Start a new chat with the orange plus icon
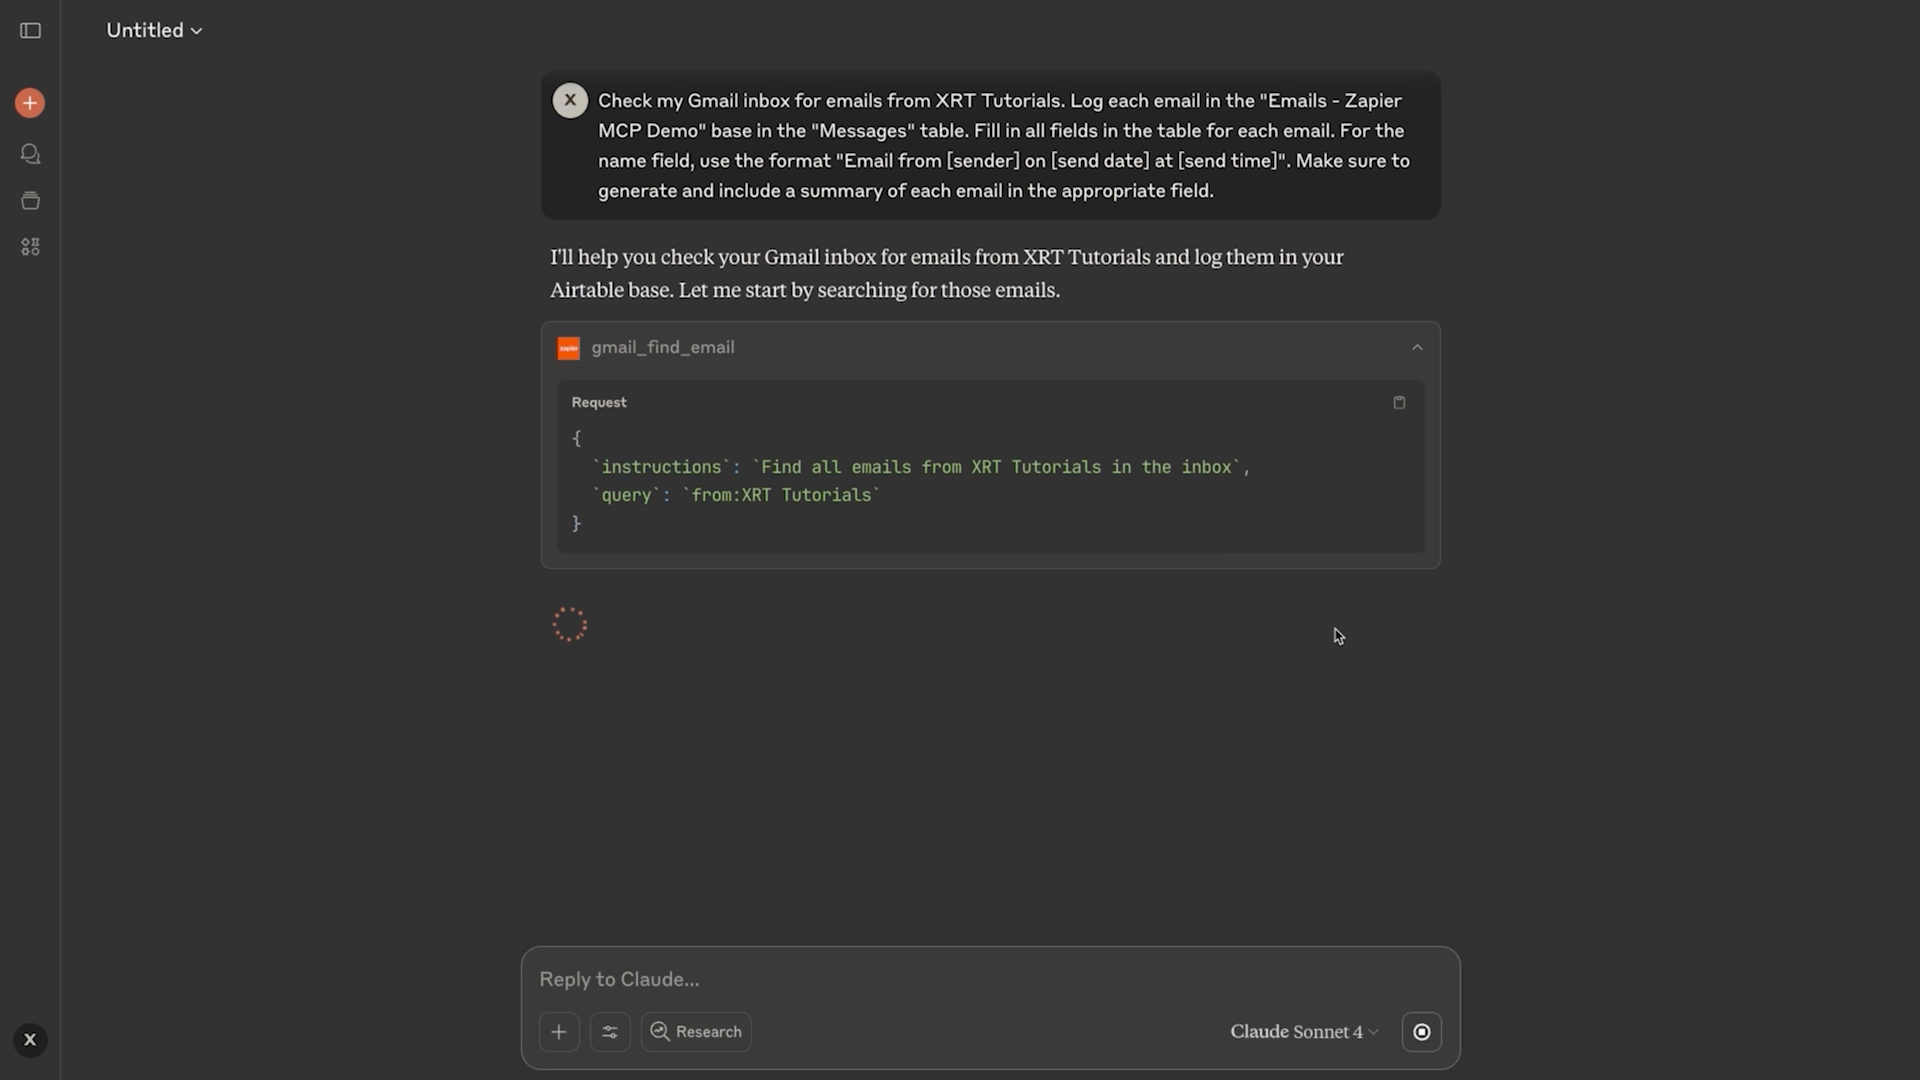This screenshot has height=1080, width=1920. click(30, 102)
